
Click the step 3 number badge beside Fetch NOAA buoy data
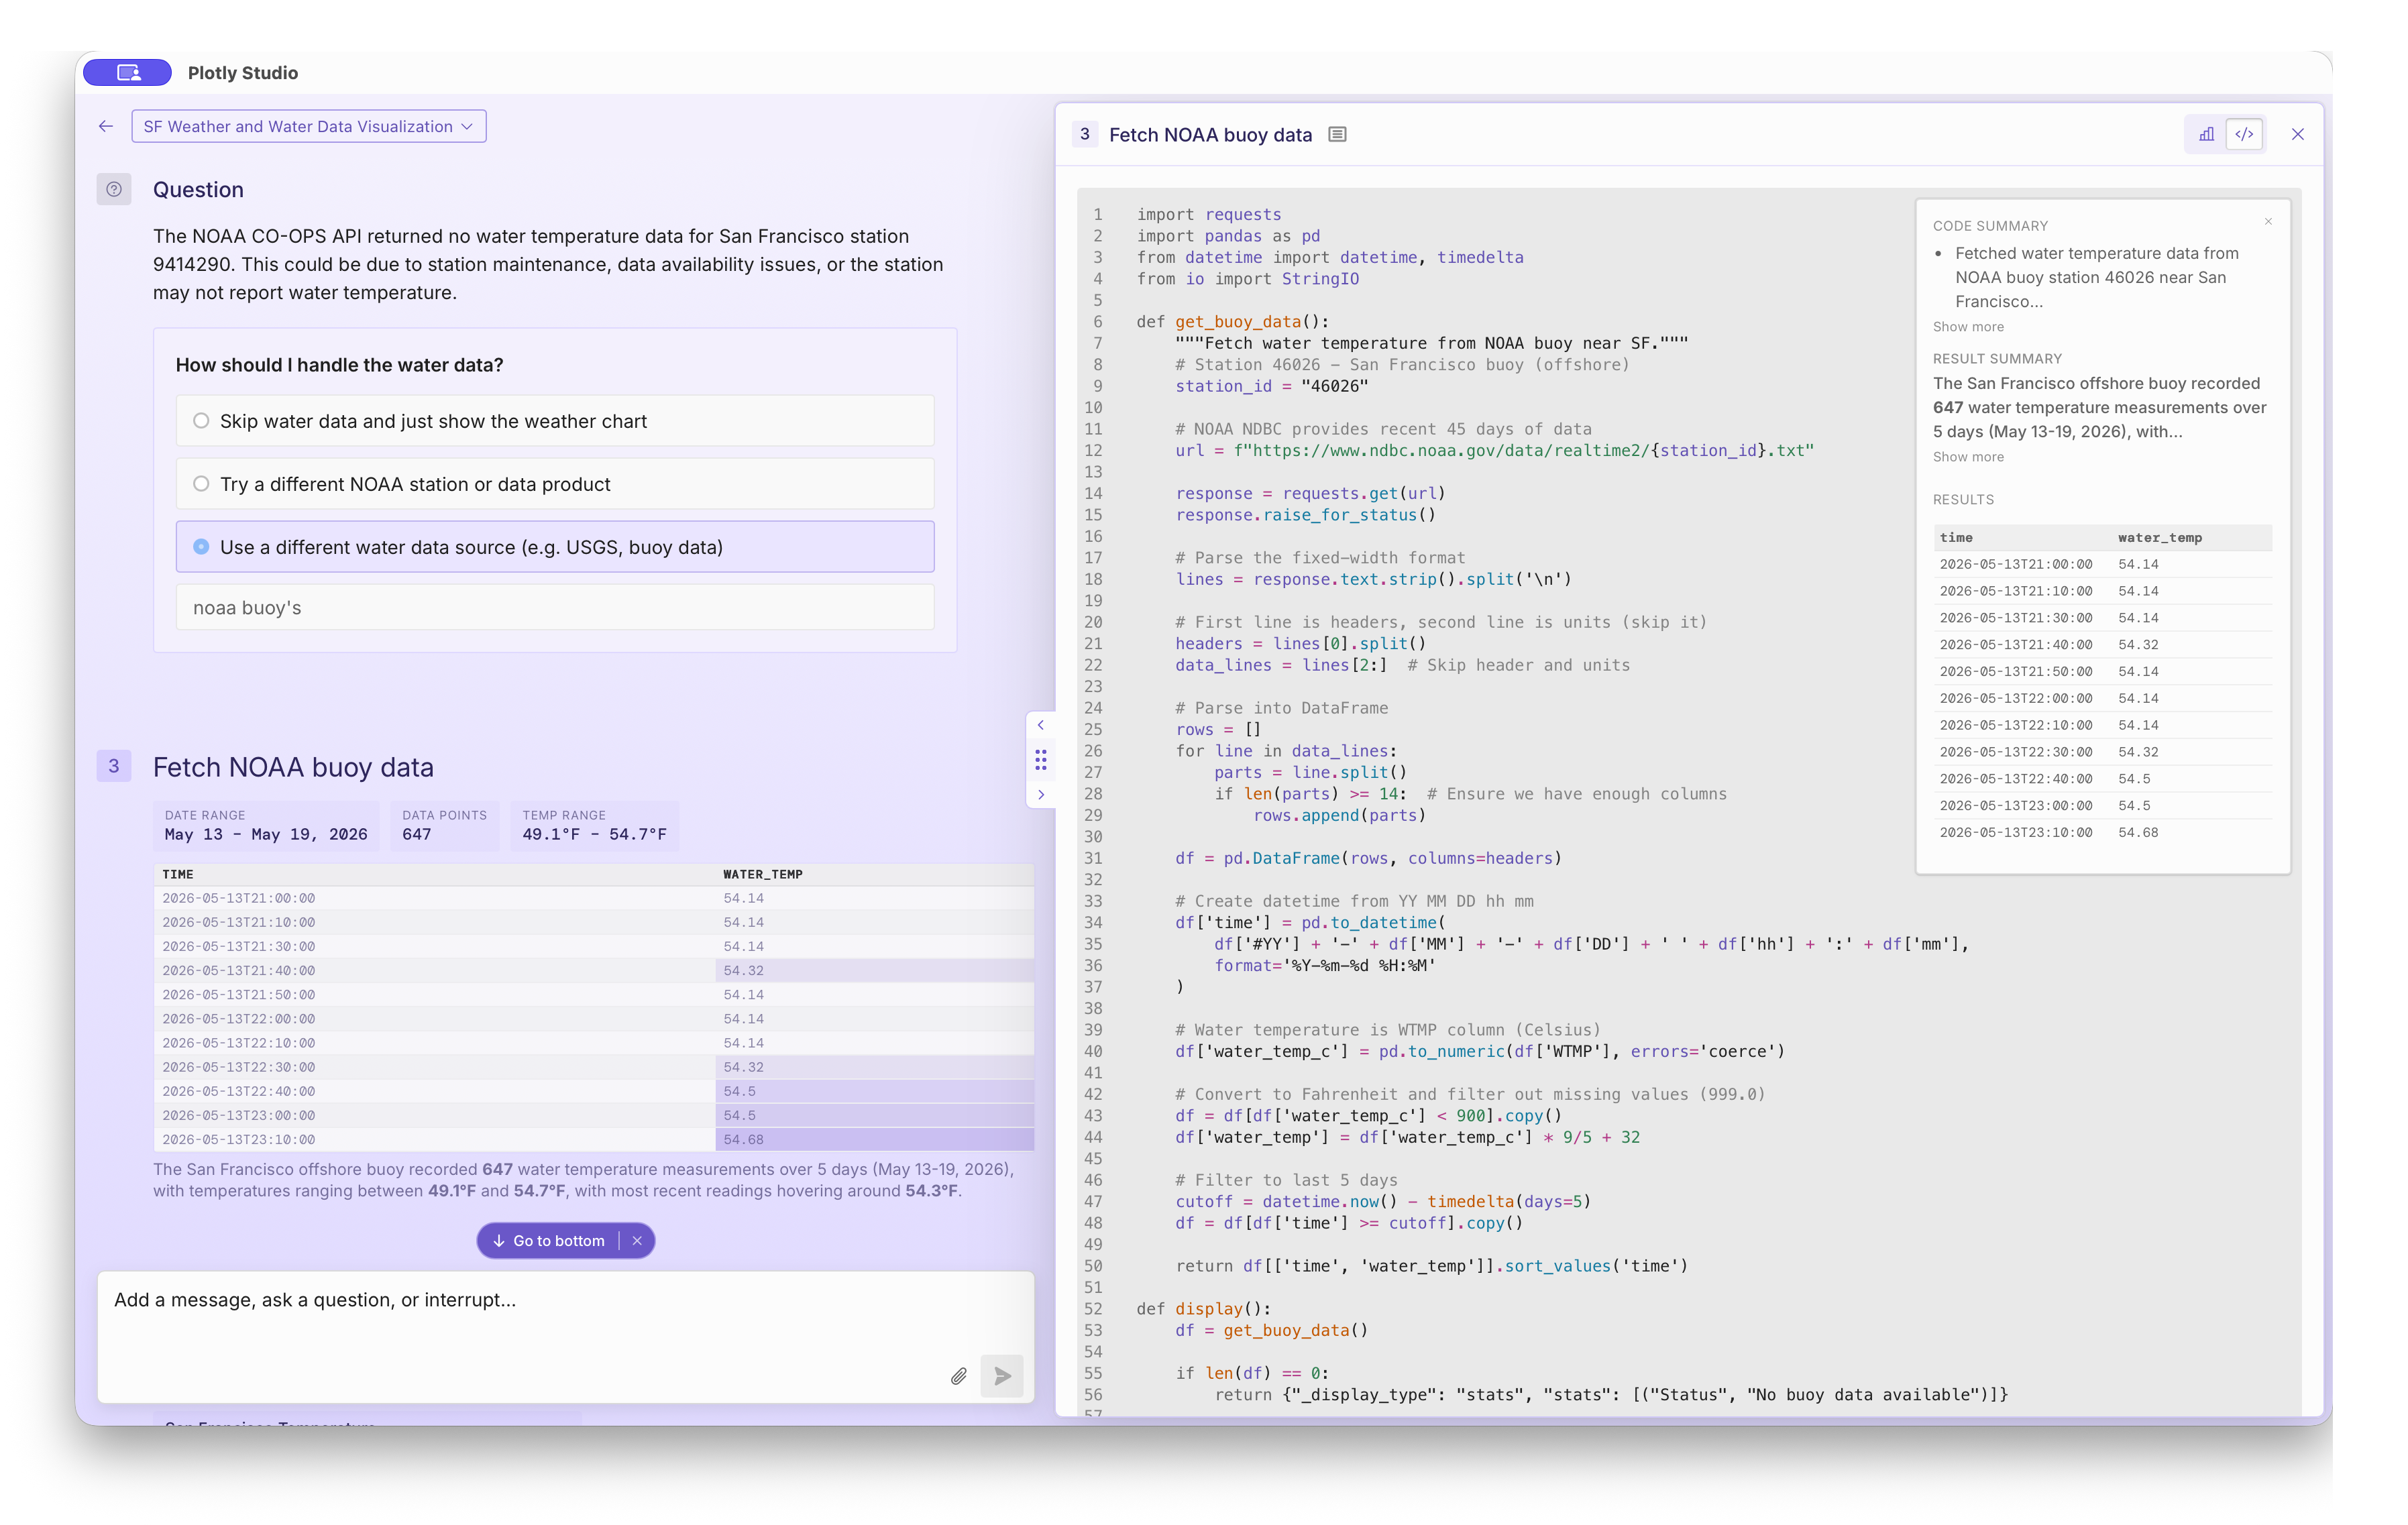[113, 766]
